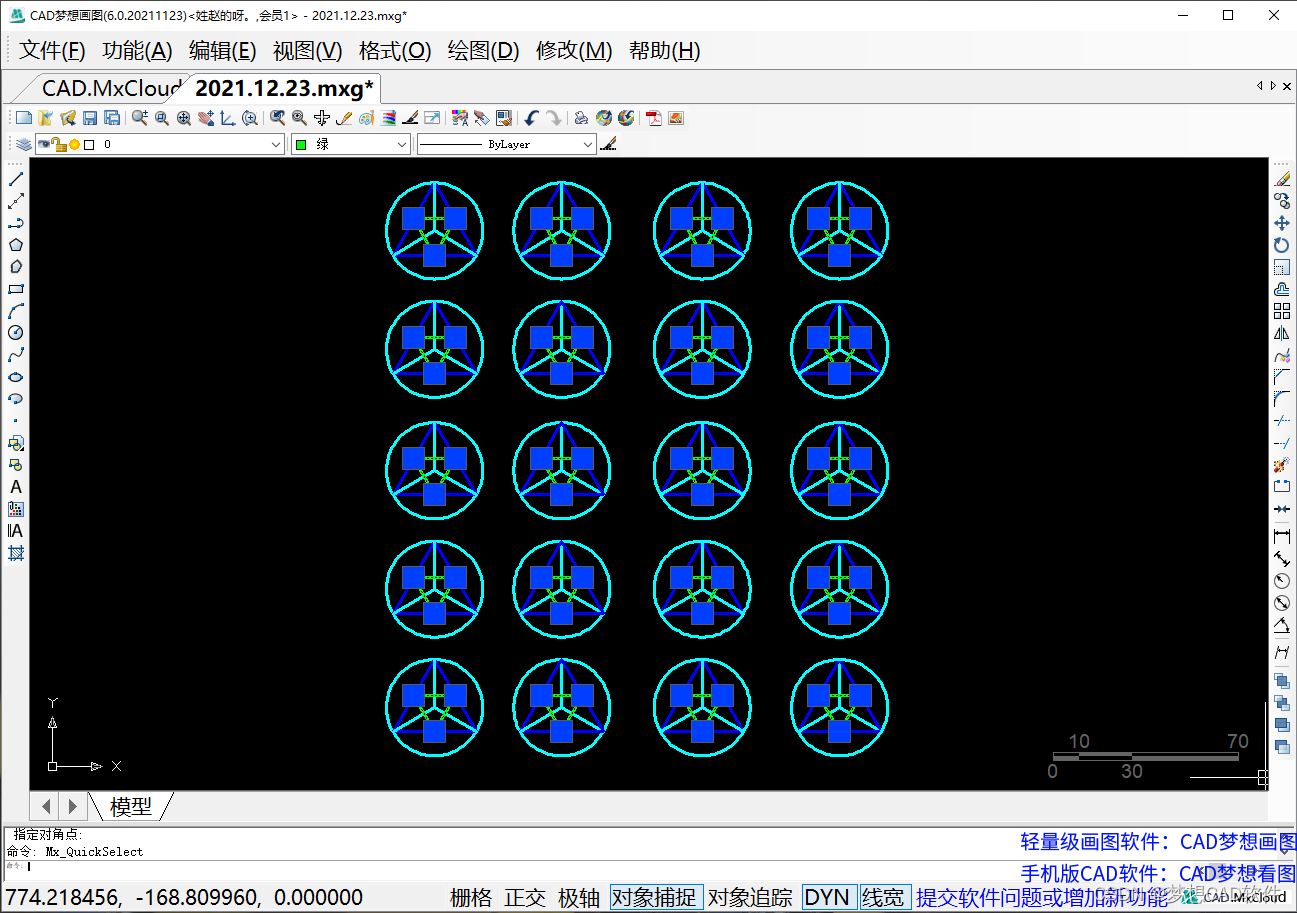This screenshot has width=1297, height=913.
Task: Switch to the CAD.MxCloud tab
Action: [x=110, y=88]
